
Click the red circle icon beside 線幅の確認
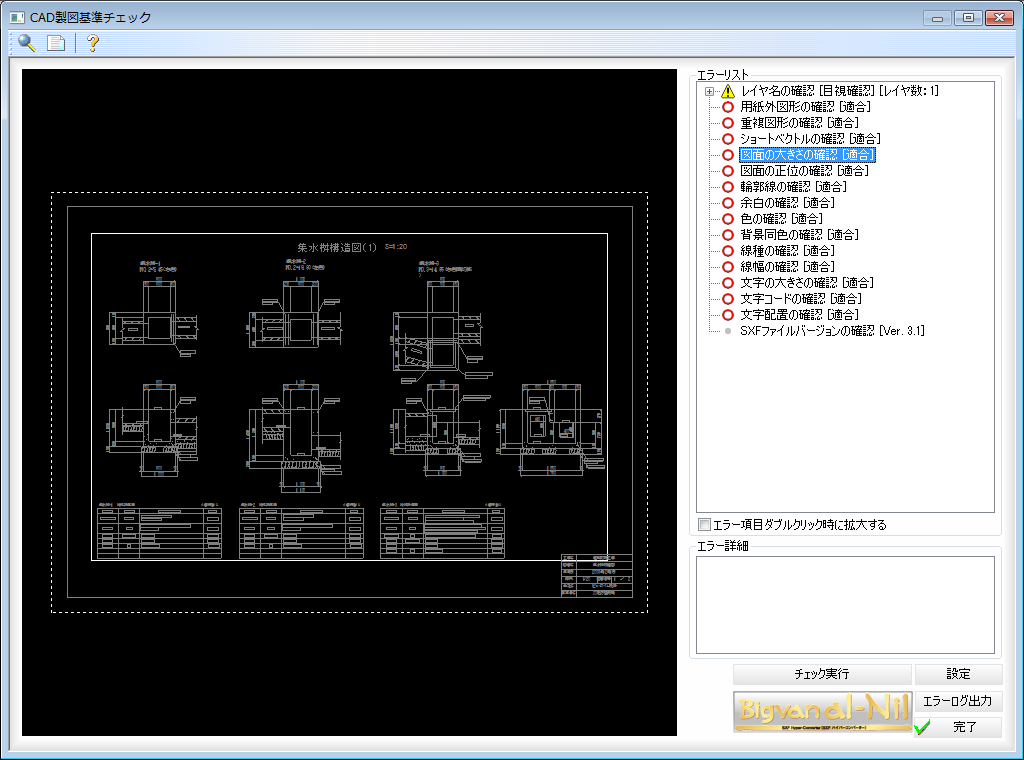(x=728, y=267)
